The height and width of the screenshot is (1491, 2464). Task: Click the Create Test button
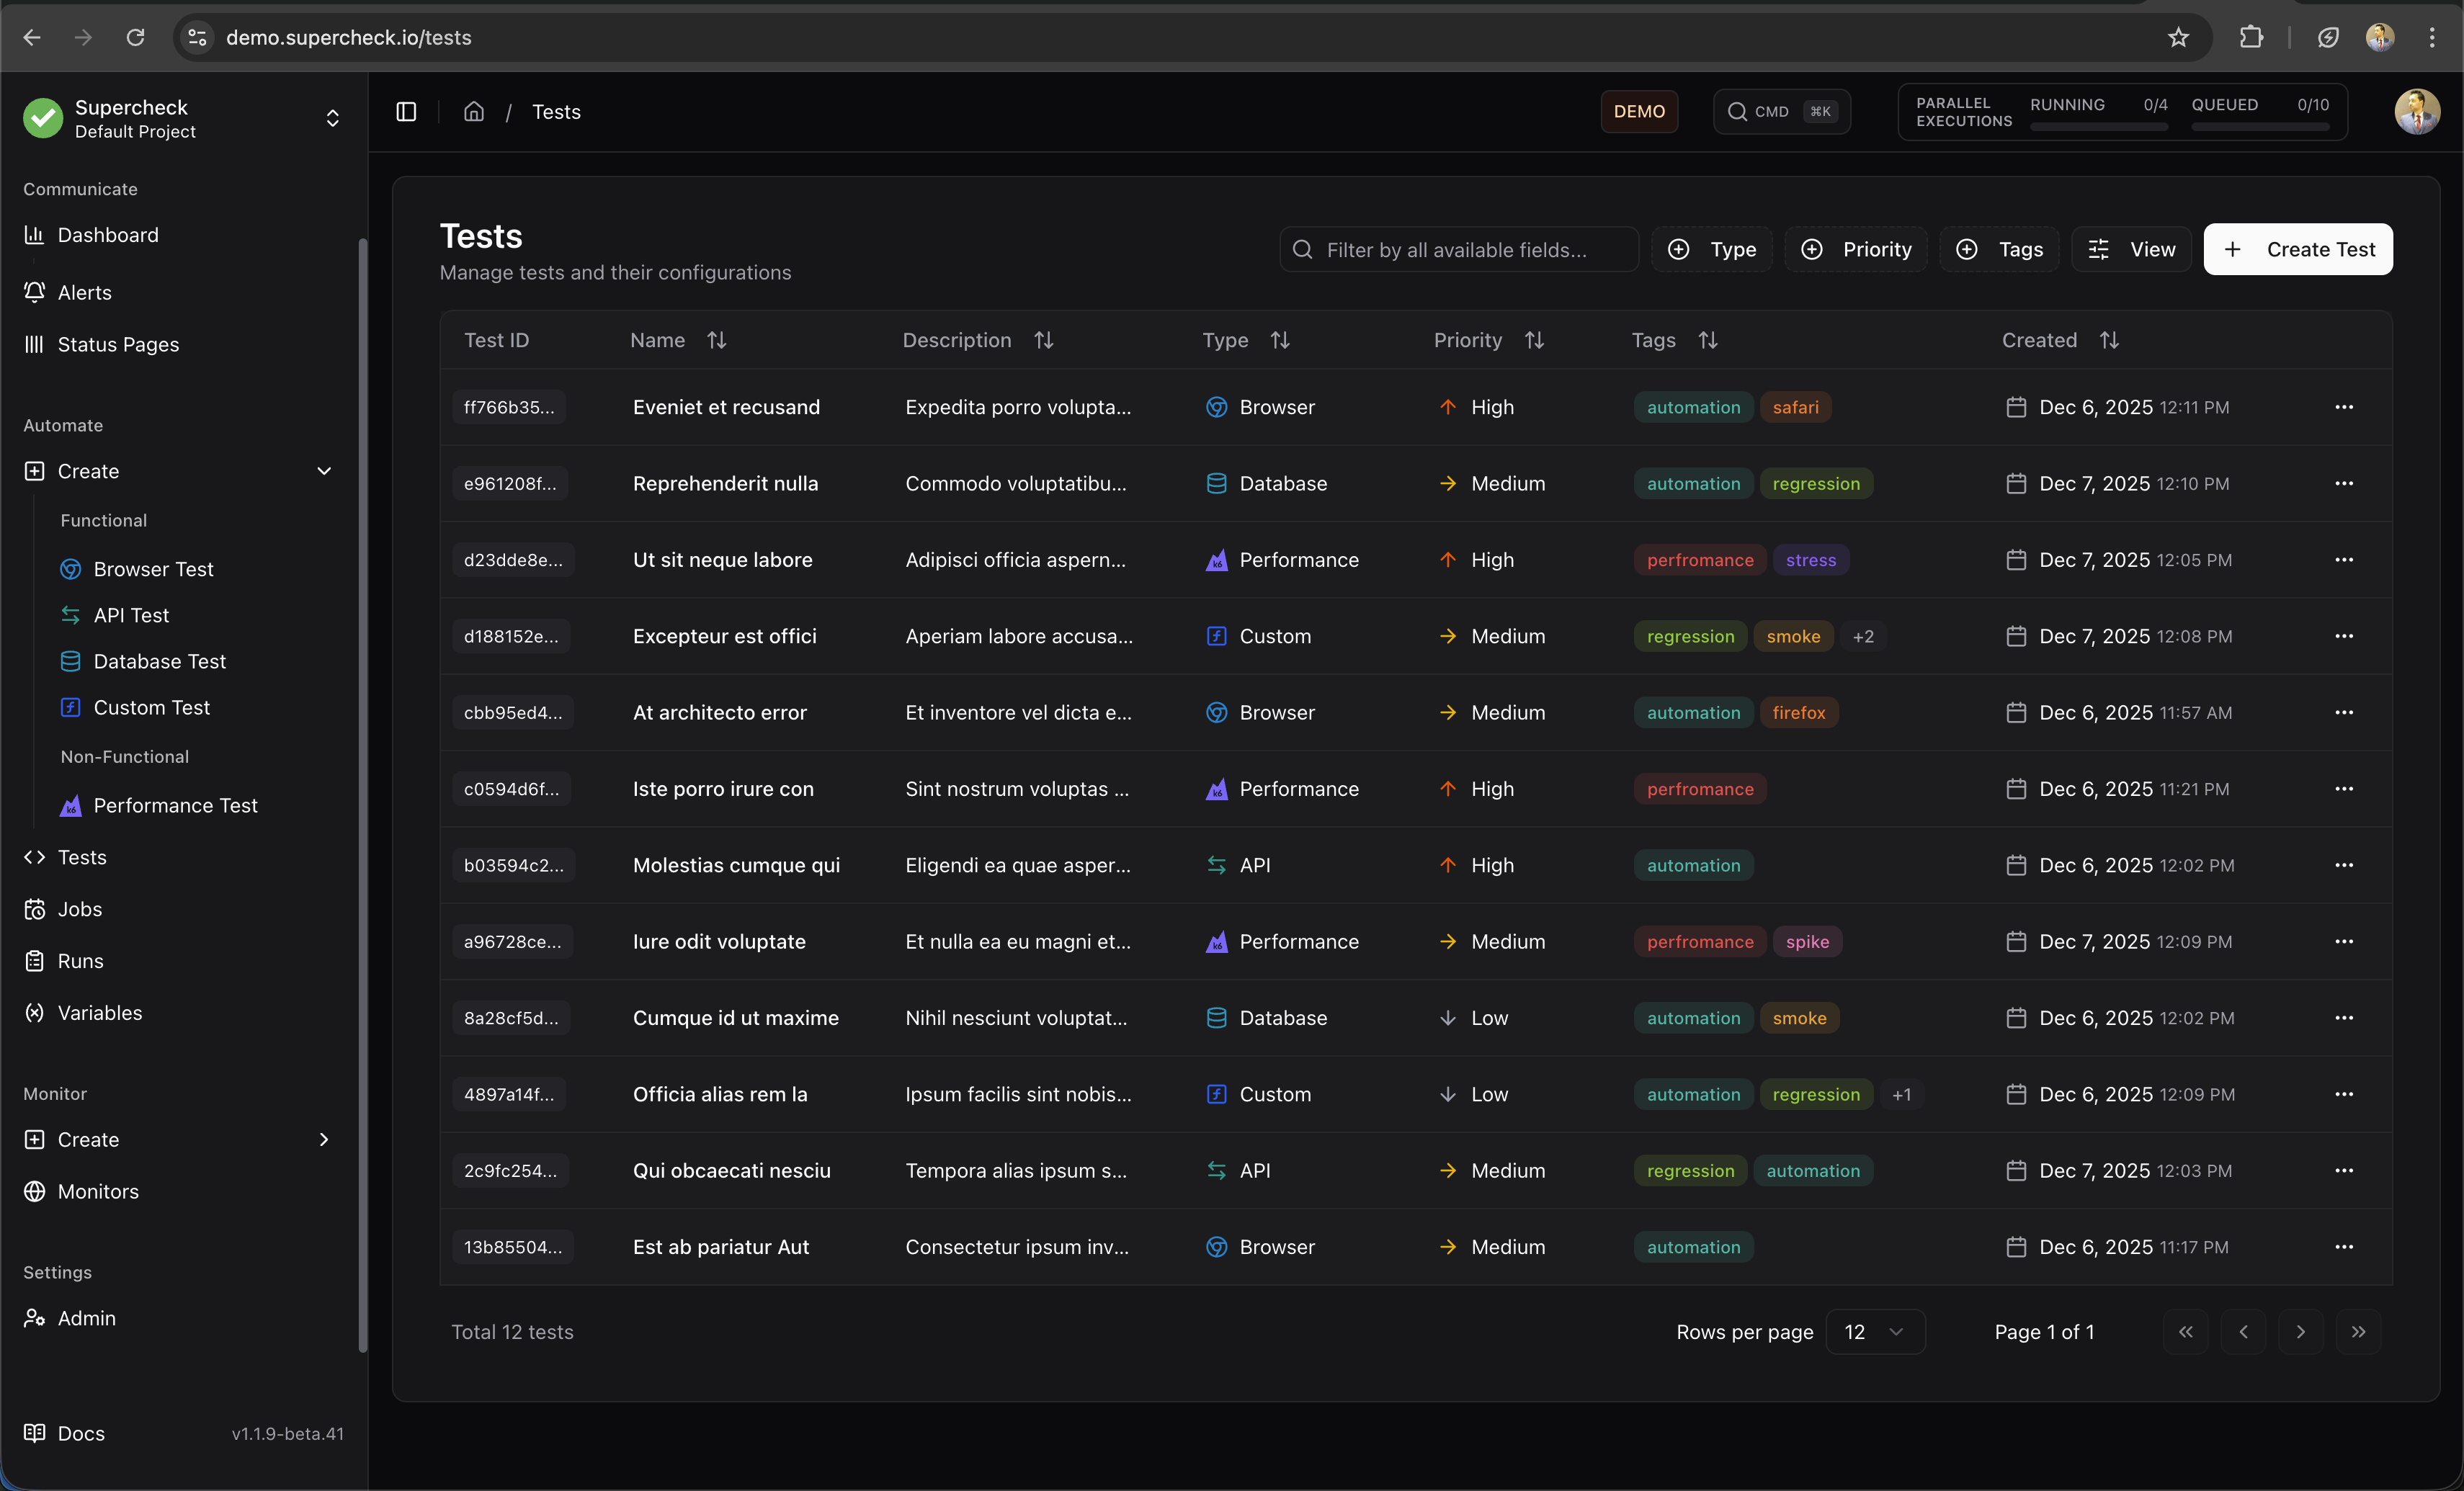pyautogui.click(x=2298, y=249)
